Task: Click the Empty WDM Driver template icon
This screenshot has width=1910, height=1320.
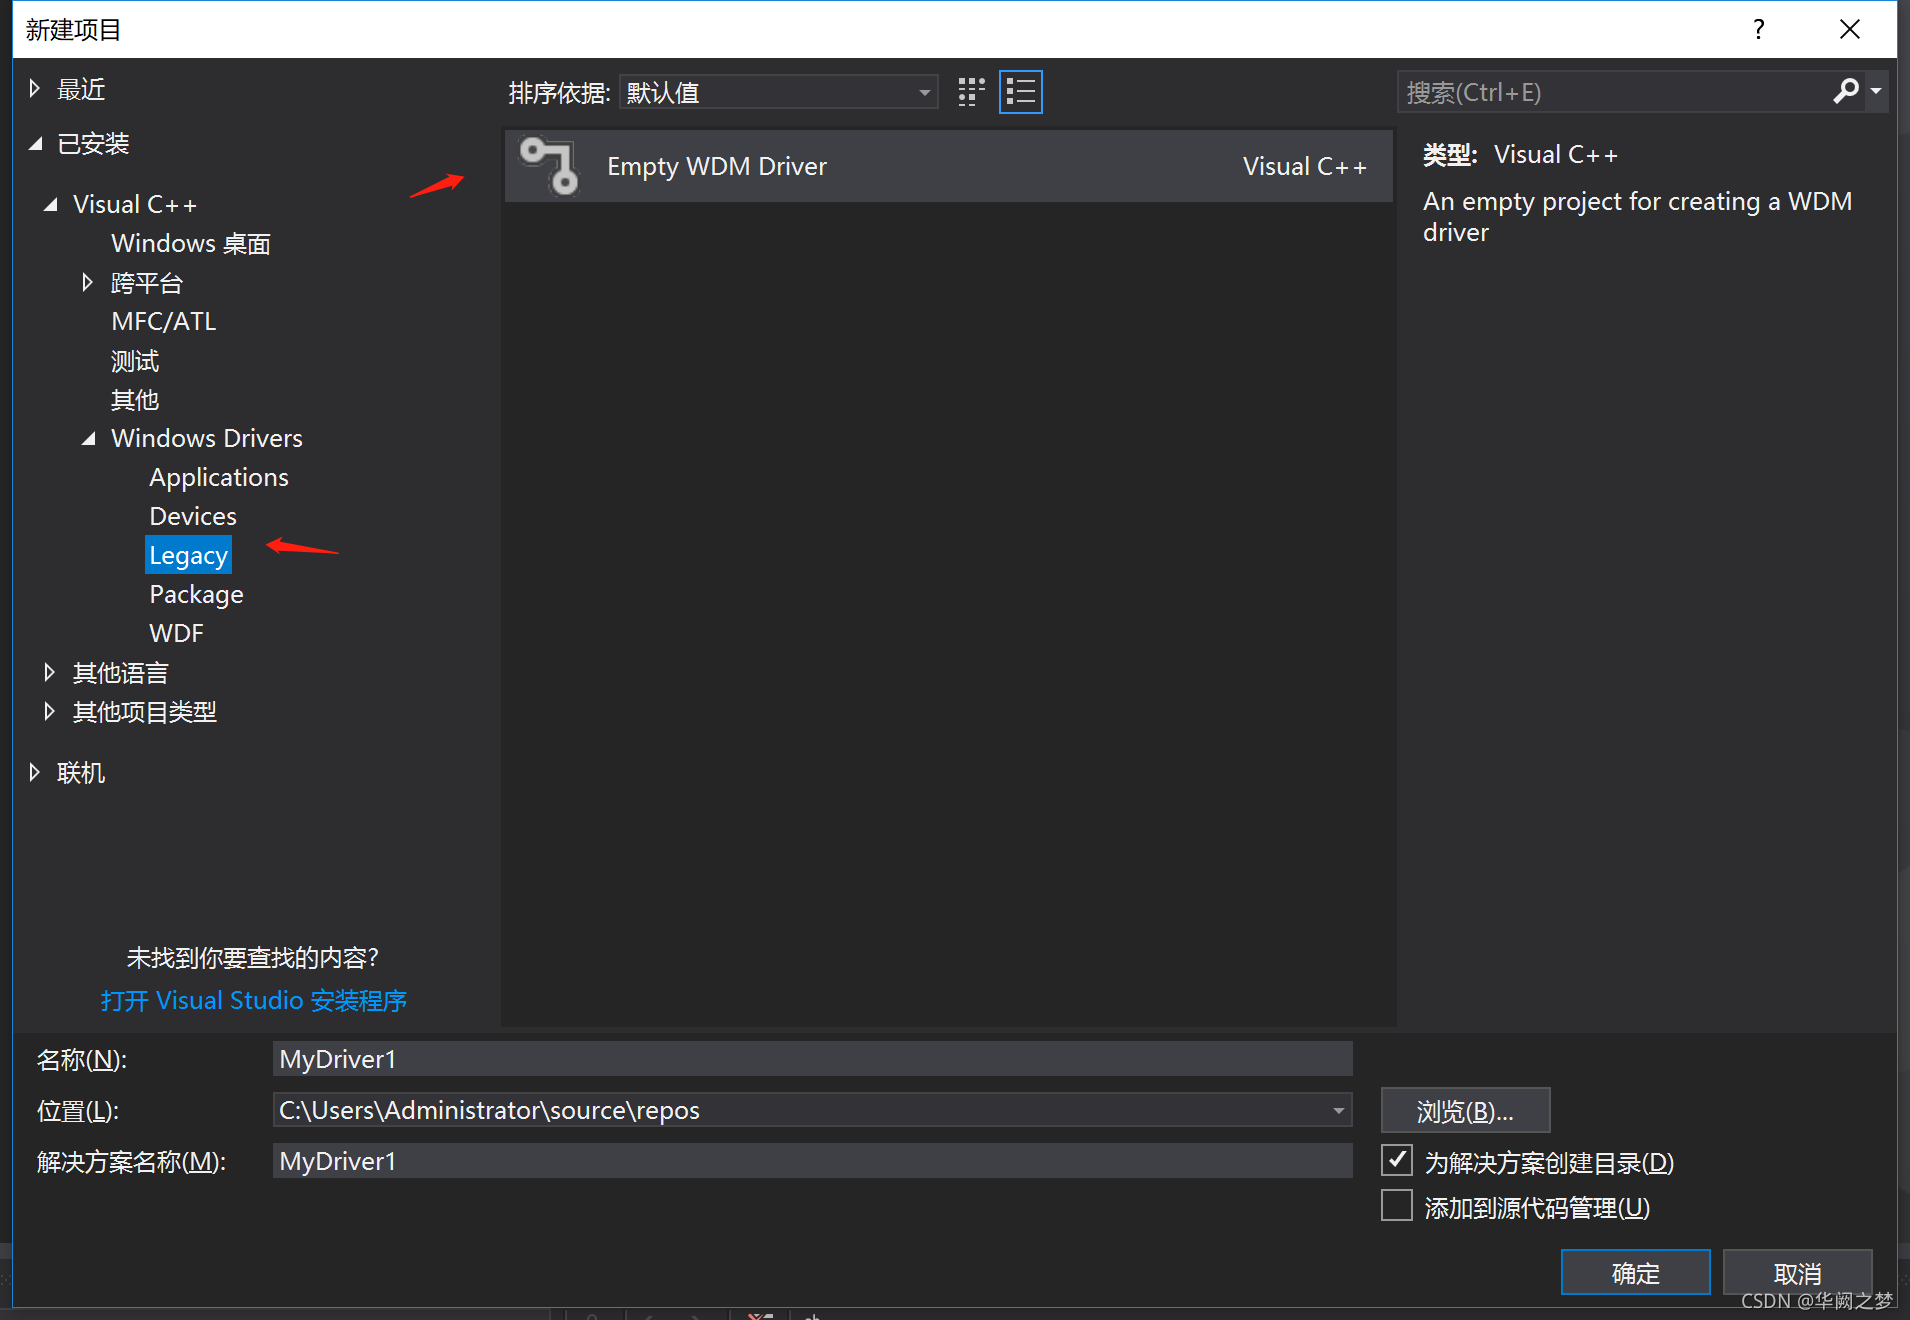Action: tap(549, 165)
